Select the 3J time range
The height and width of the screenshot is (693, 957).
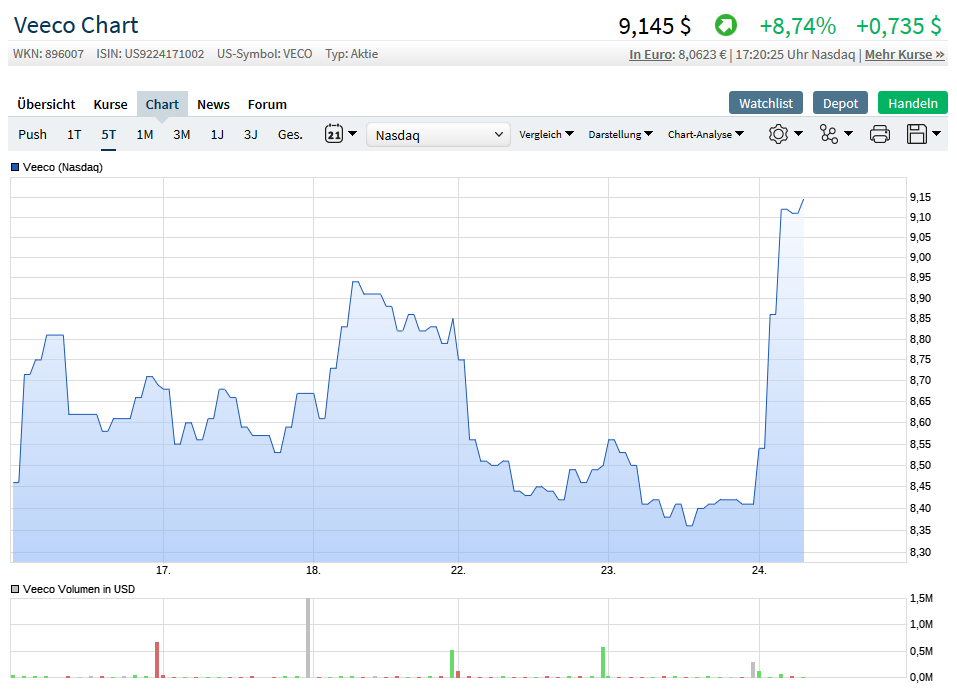coord(251,134)
